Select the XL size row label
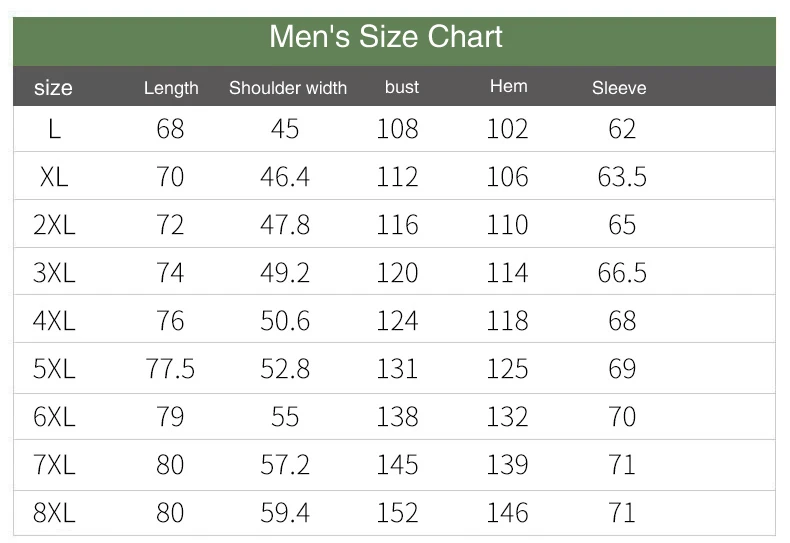Image resolution: width=790 pixels, height=543 pixels. coord(54,177)
